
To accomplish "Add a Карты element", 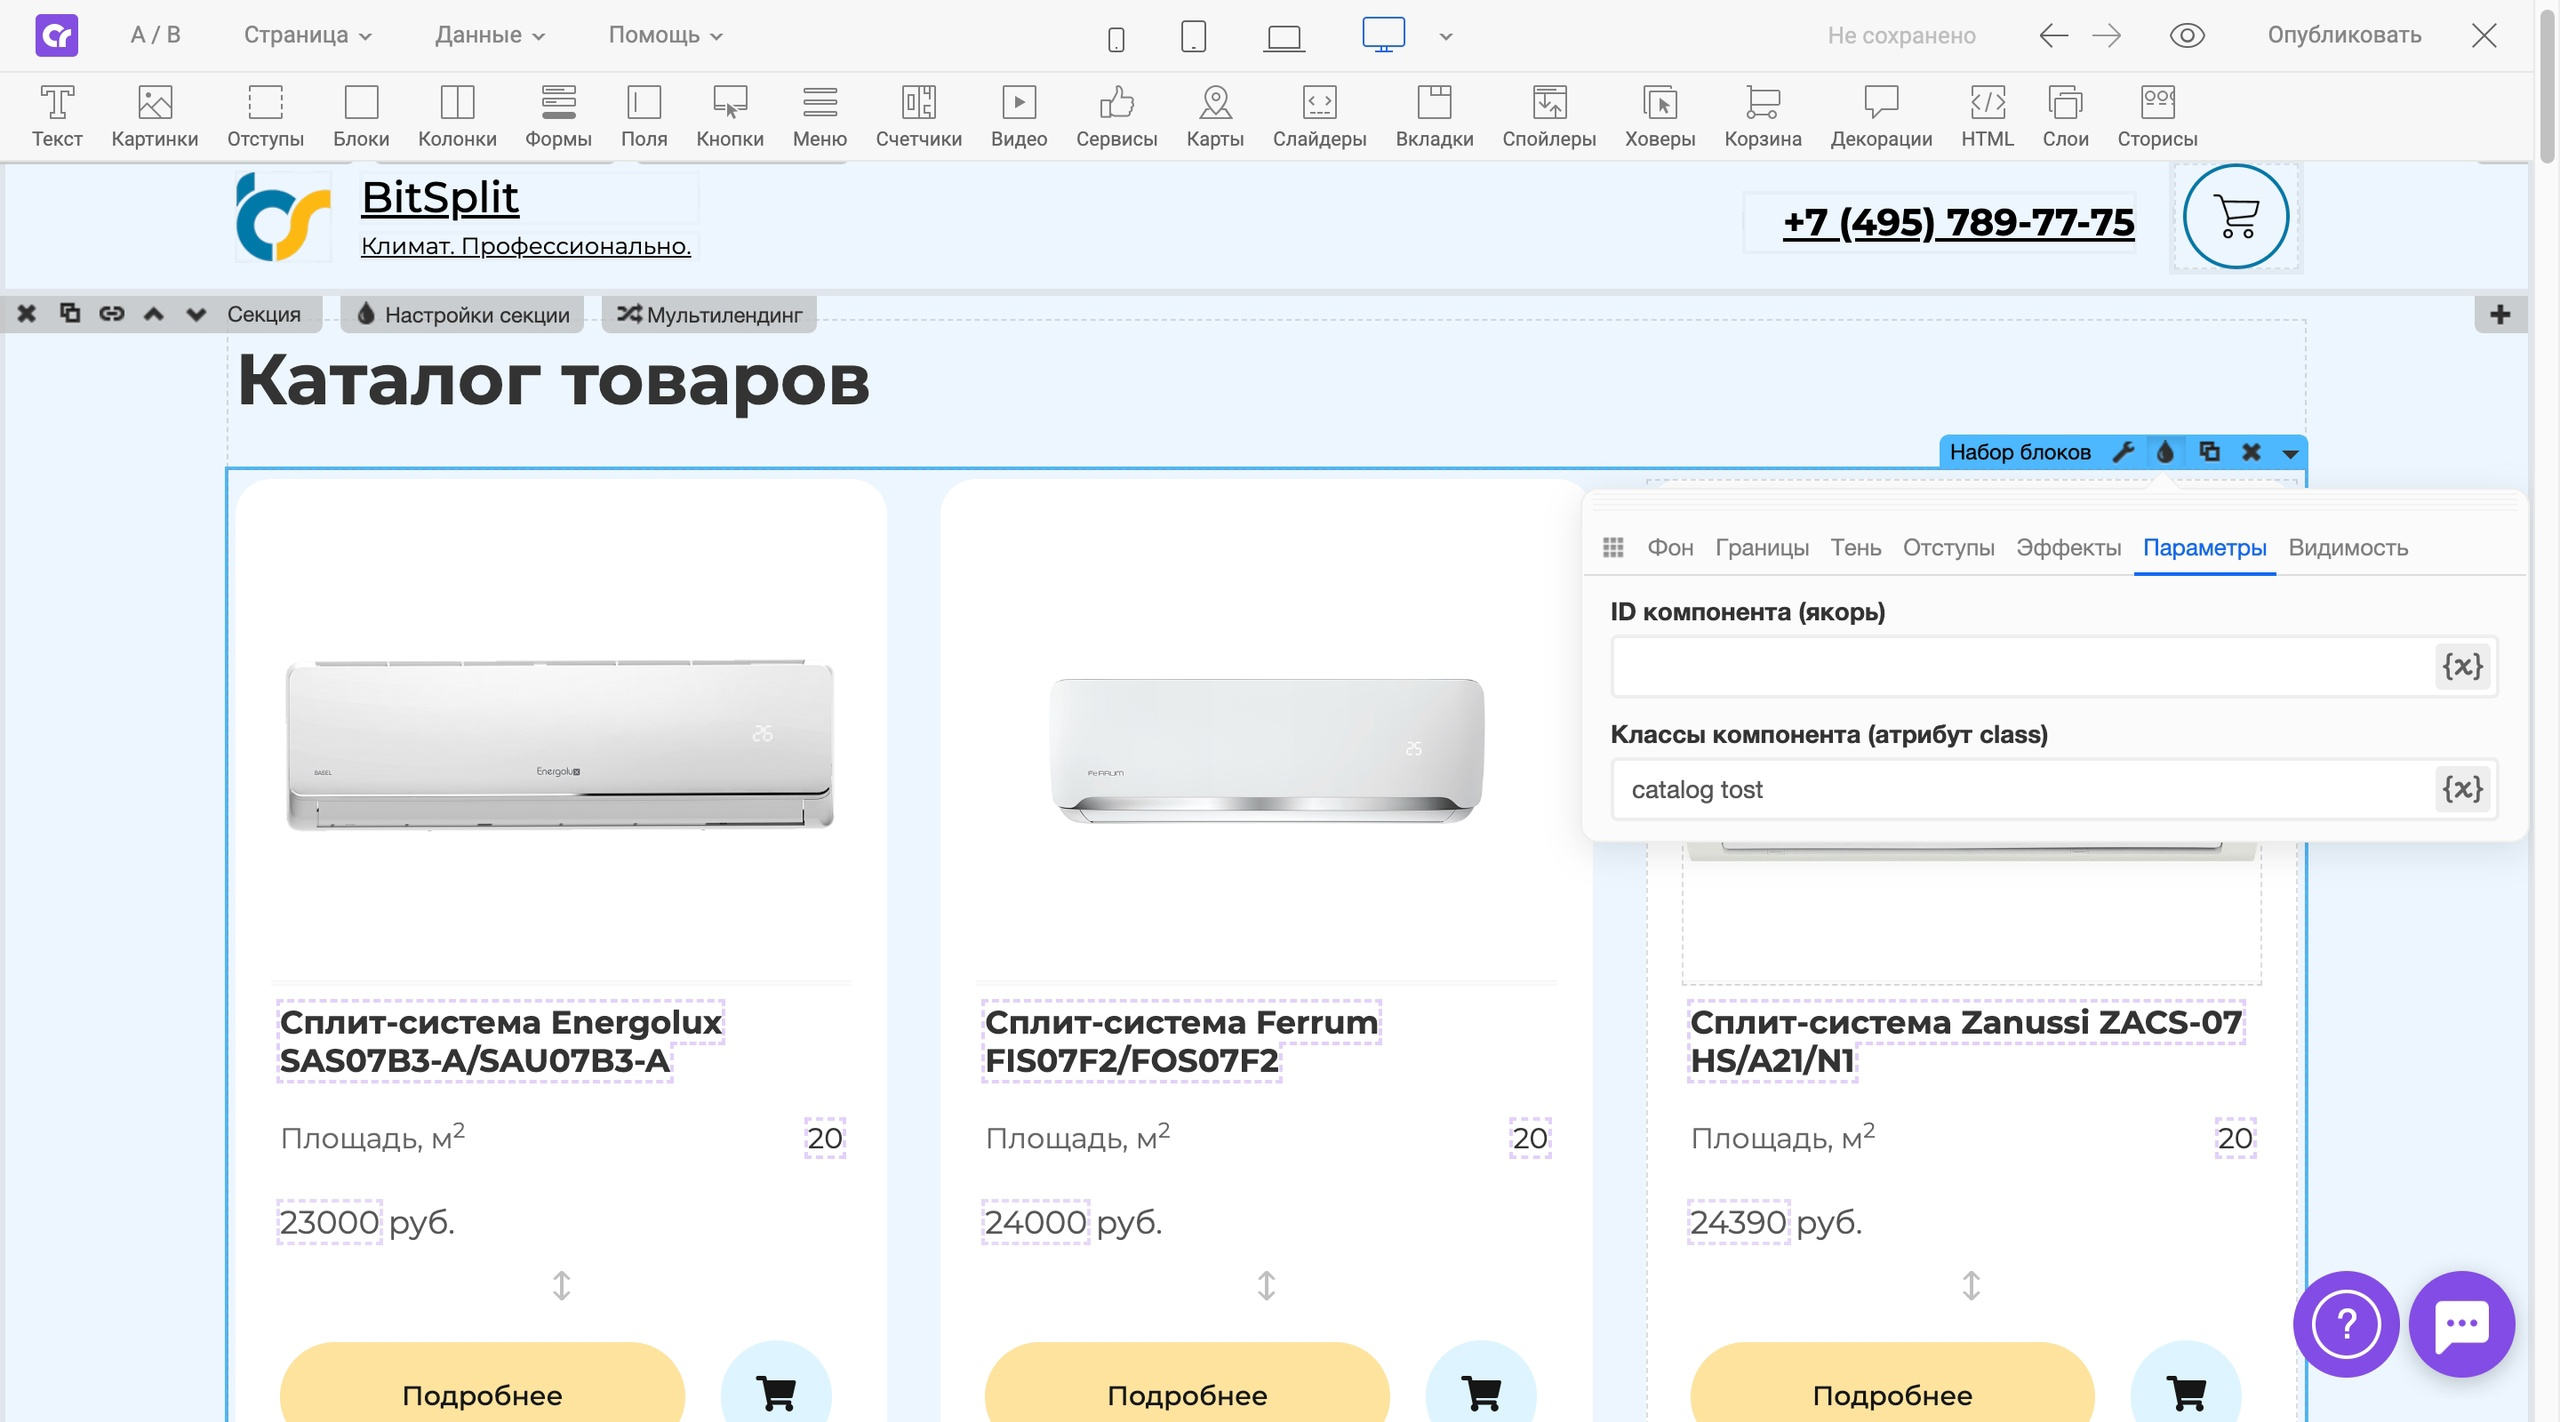I will pyautogui.click(x=1215, y=116).
